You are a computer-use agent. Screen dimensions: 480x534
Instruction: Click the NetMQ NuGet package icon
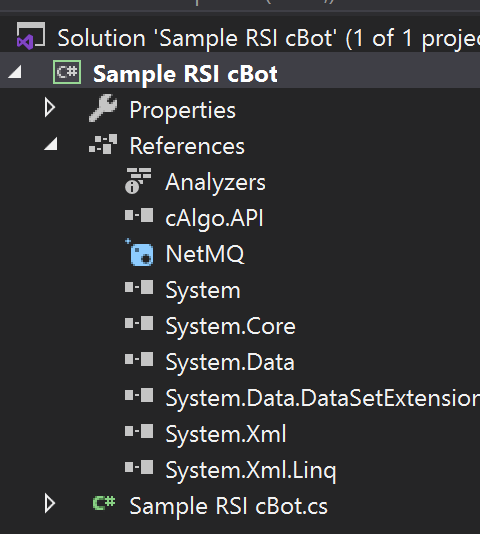[140, 252]
